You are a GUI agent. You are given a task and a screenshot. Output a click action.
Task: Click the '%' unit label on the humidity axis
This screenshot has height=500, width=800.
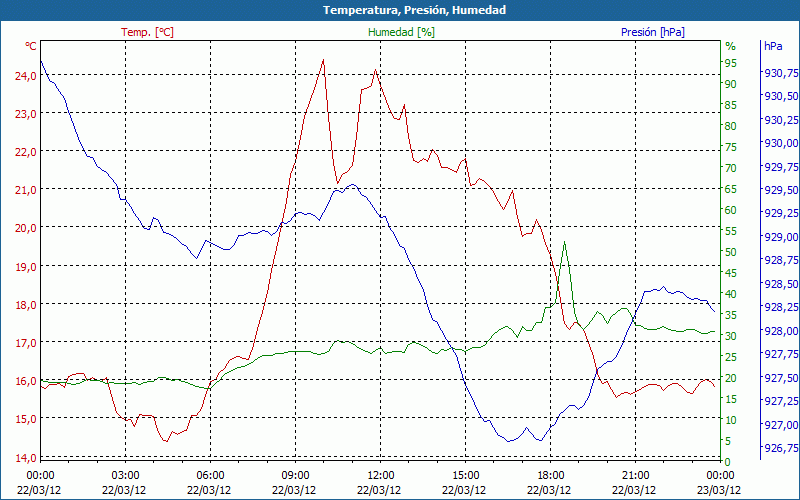click(731, 46)
